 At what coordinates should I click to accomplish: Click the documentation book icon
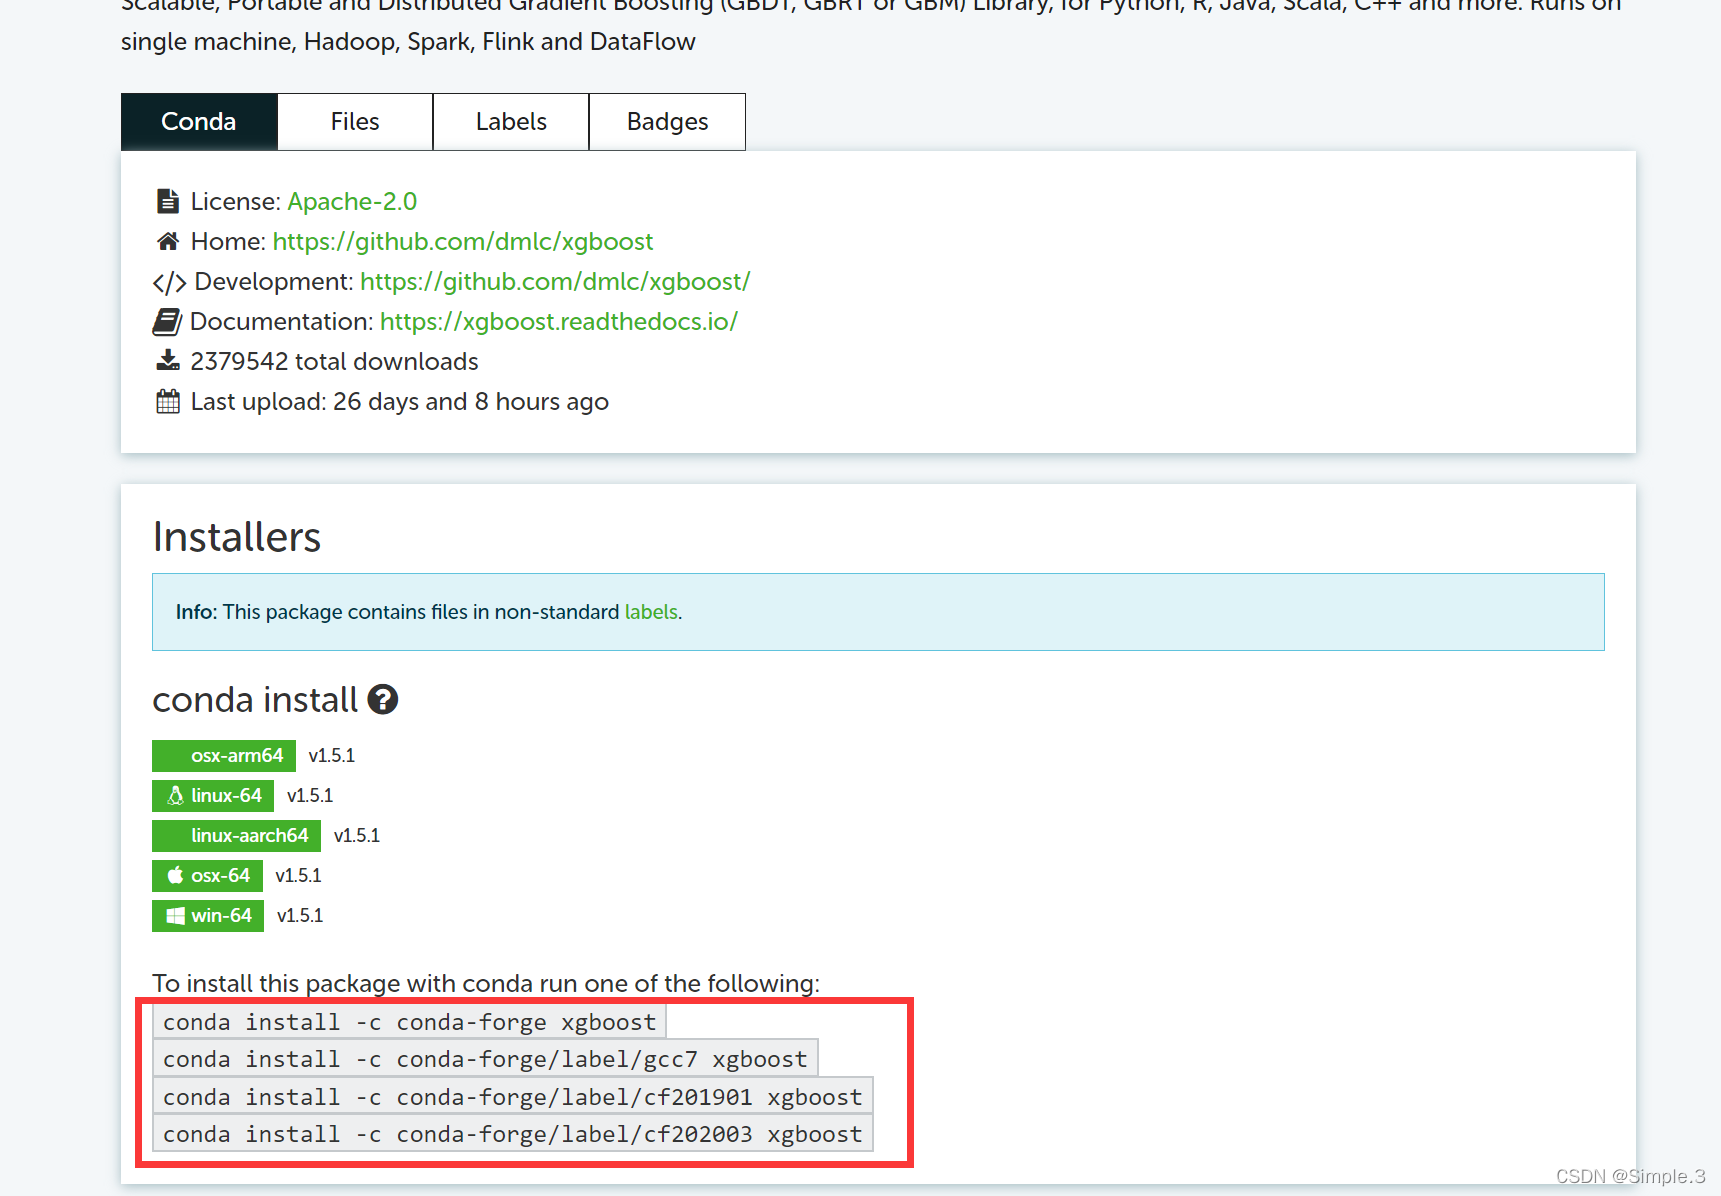[x=167, y=322]
